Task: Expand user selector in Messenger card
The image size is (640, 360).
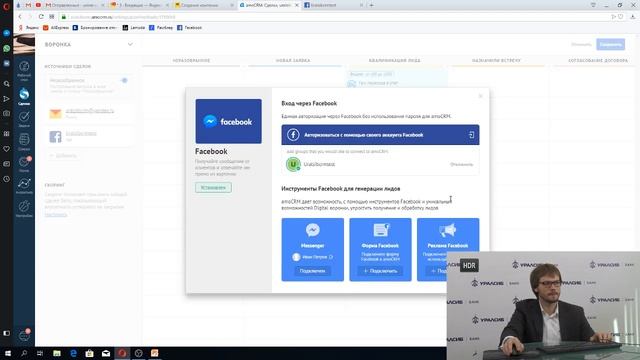Action: pos(331,257)
